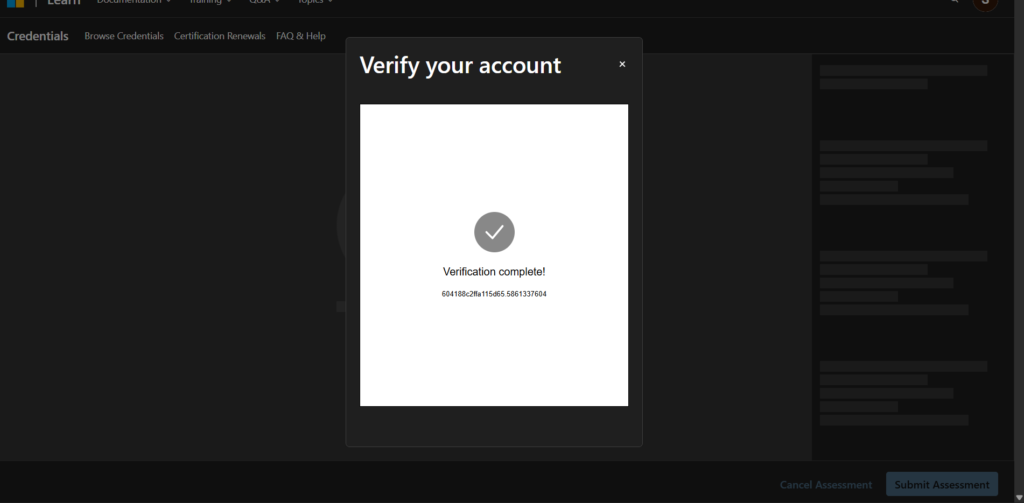Image resolution: width=1024 pixels, height=503 pixels.
Task: Open the user profile avatar
Action: pos(985,3)
